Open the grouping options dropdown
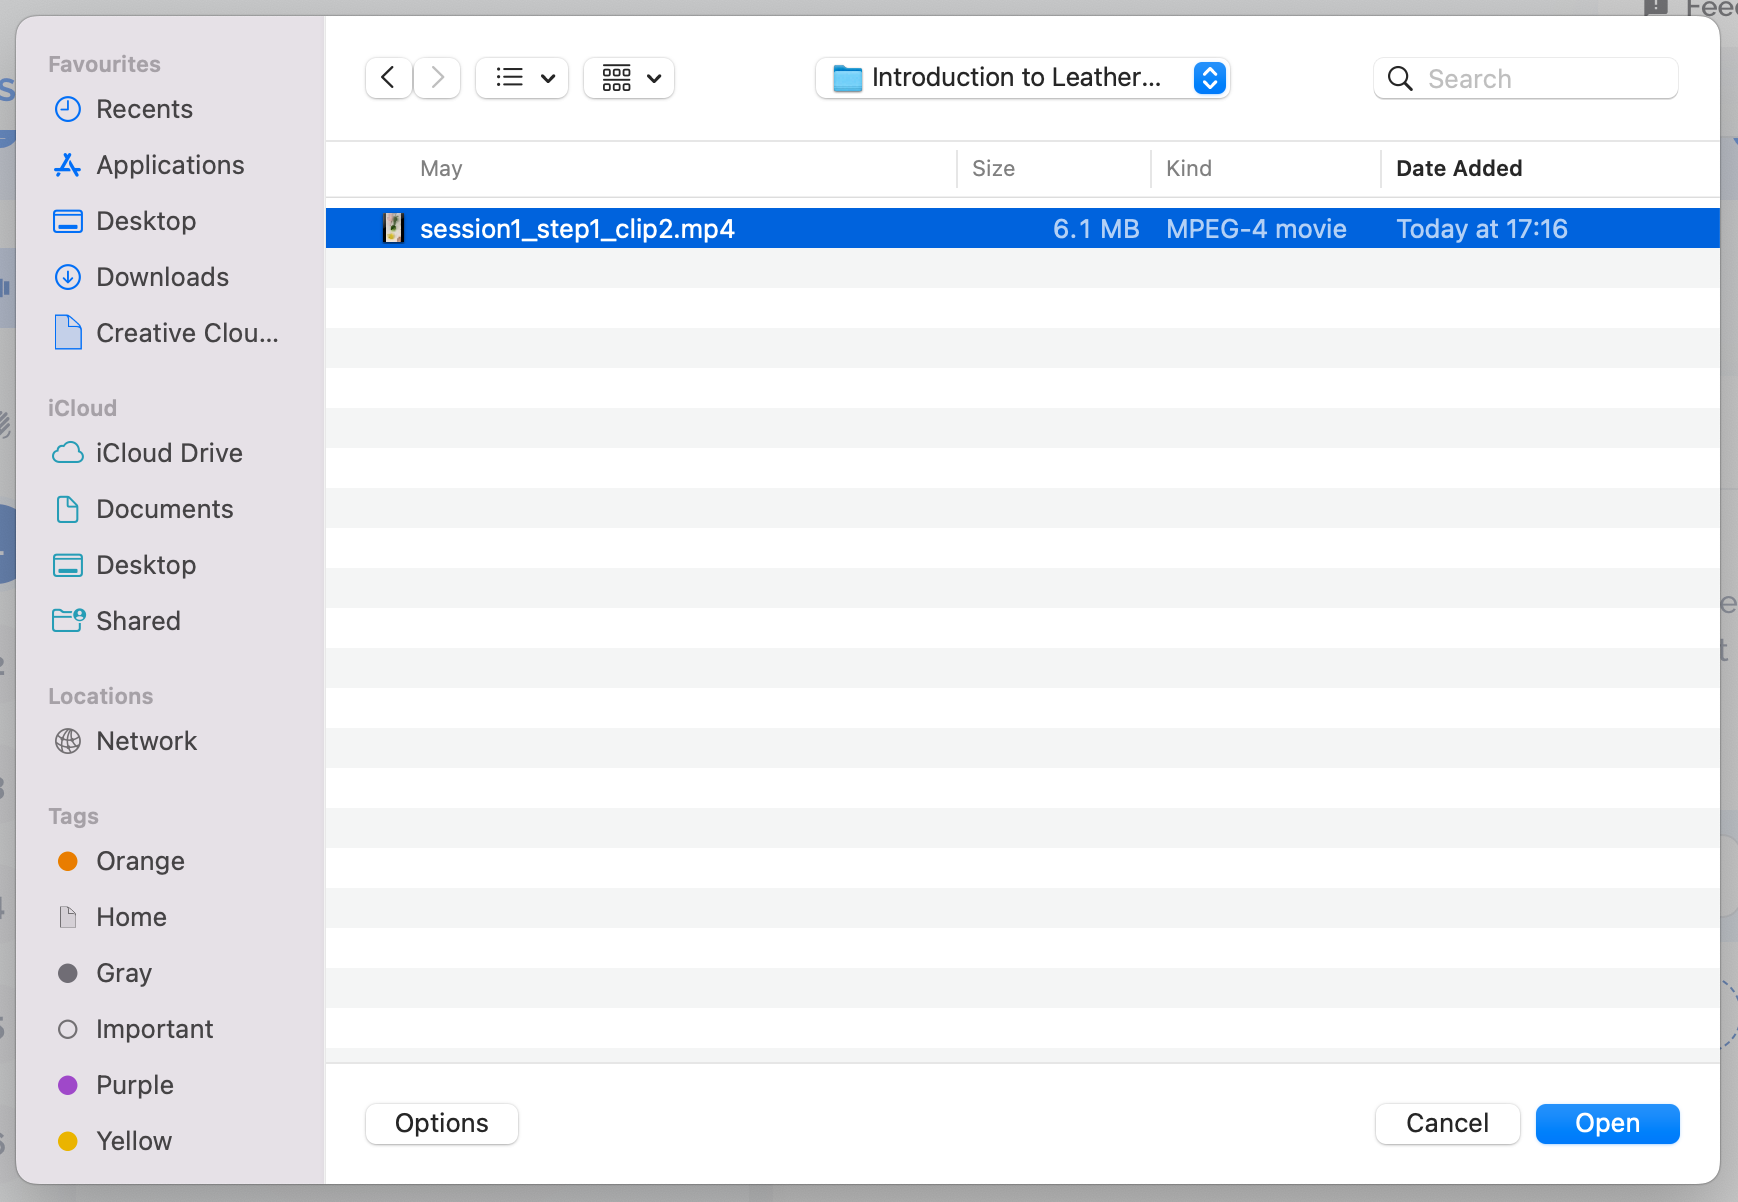 (628, 78)
